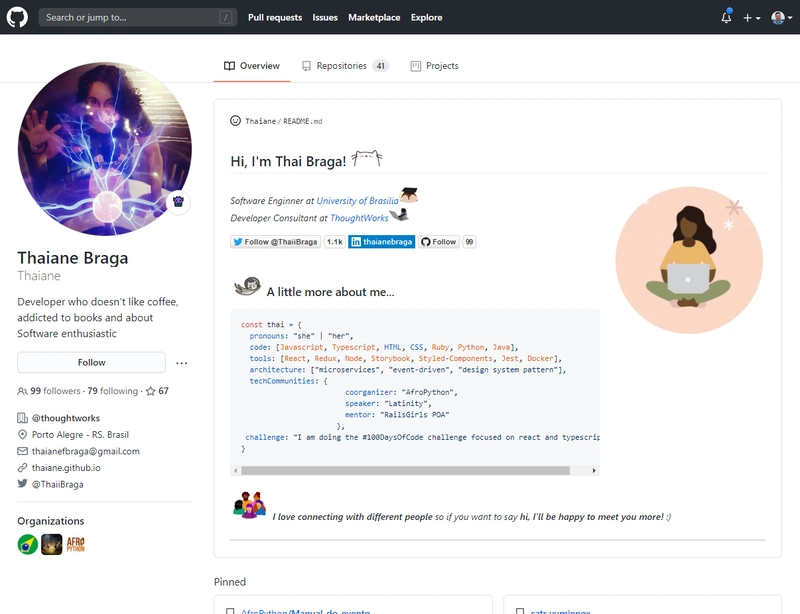The image size is (800, 614).
Task: Follow Thaiane Braga with Follow button
Action: click(x=91, y=362)
